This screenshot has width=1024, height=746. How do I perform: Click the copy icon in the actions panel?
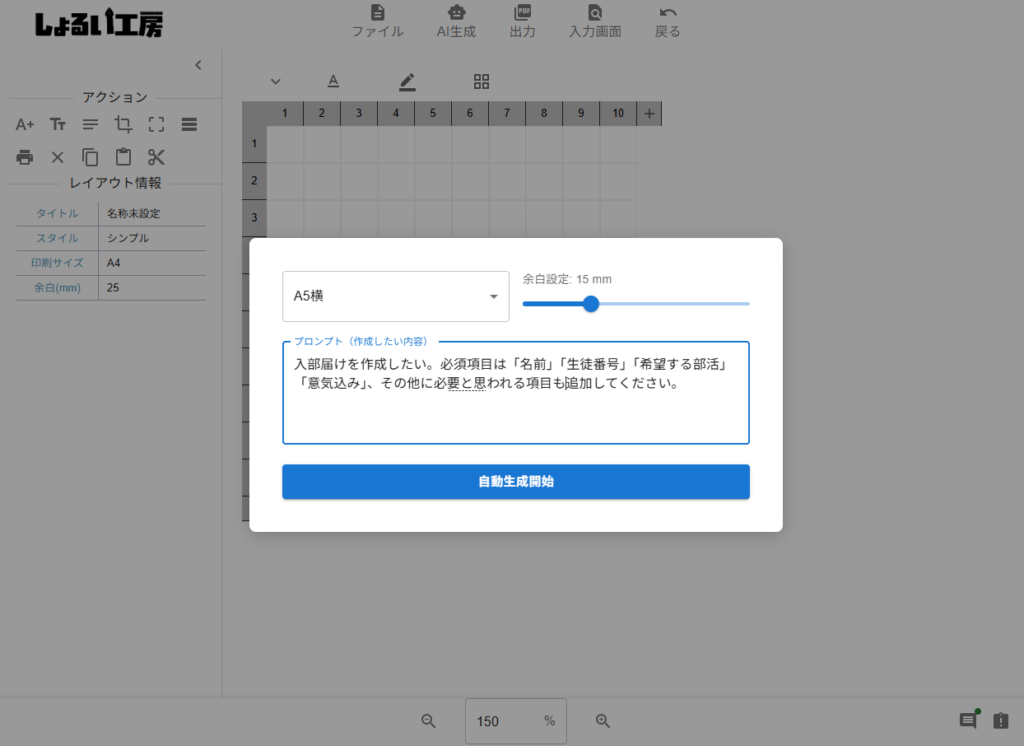pyautogui.click(x=90, y=157)
